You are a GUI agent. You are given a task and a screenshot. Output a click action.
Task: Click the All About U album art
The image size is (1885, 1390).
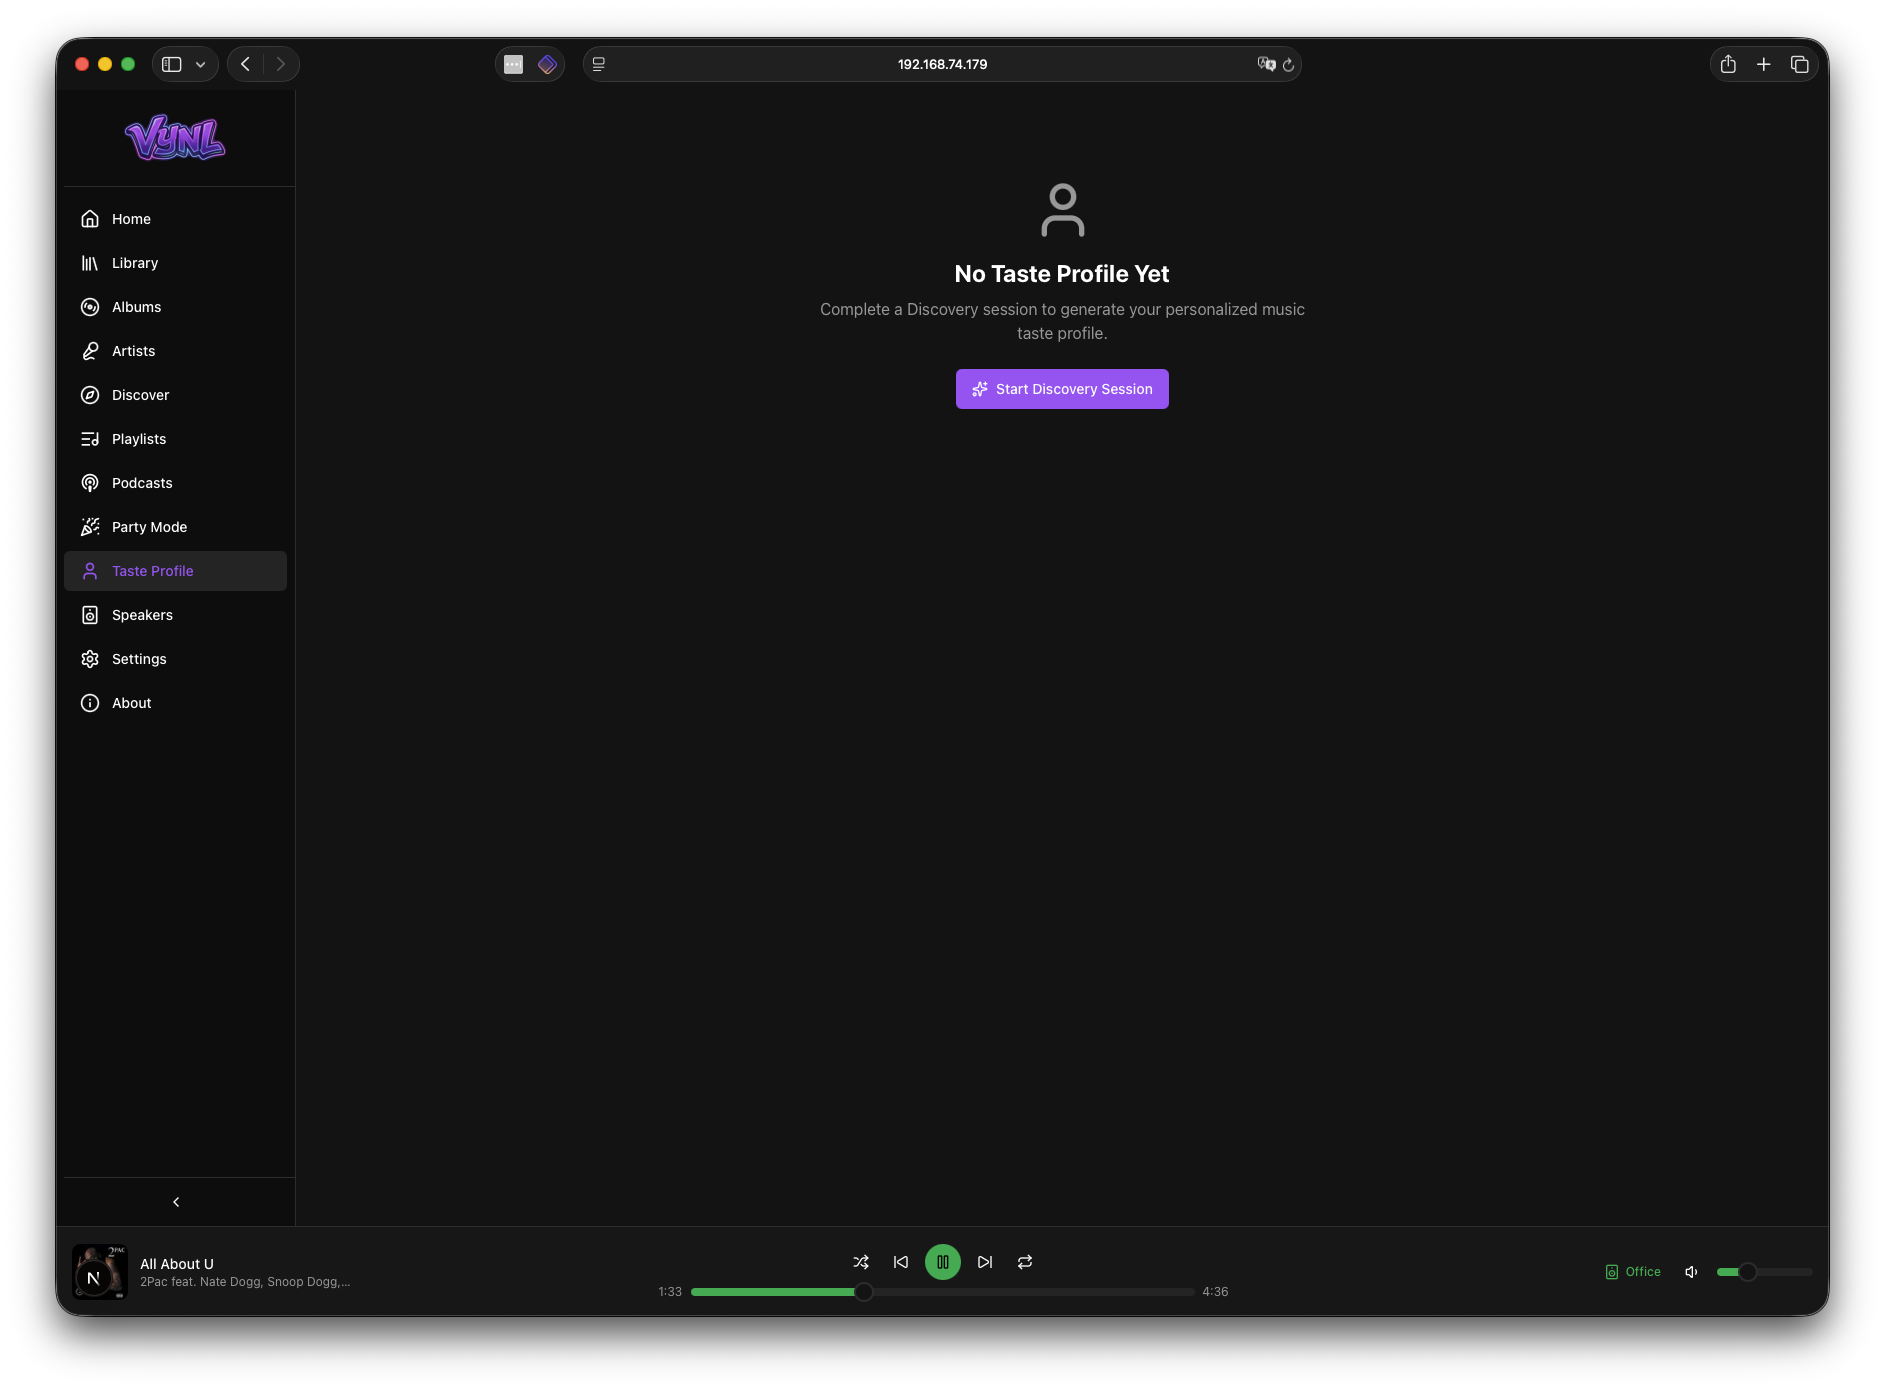pyautogui.click(x=100, y=1272)
